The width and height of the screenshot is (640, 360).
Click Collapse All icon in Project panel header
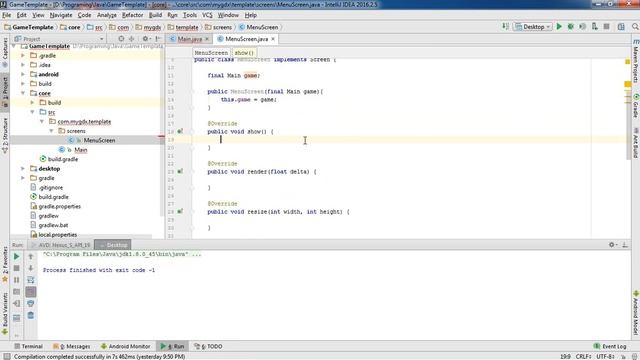point(131,39)
